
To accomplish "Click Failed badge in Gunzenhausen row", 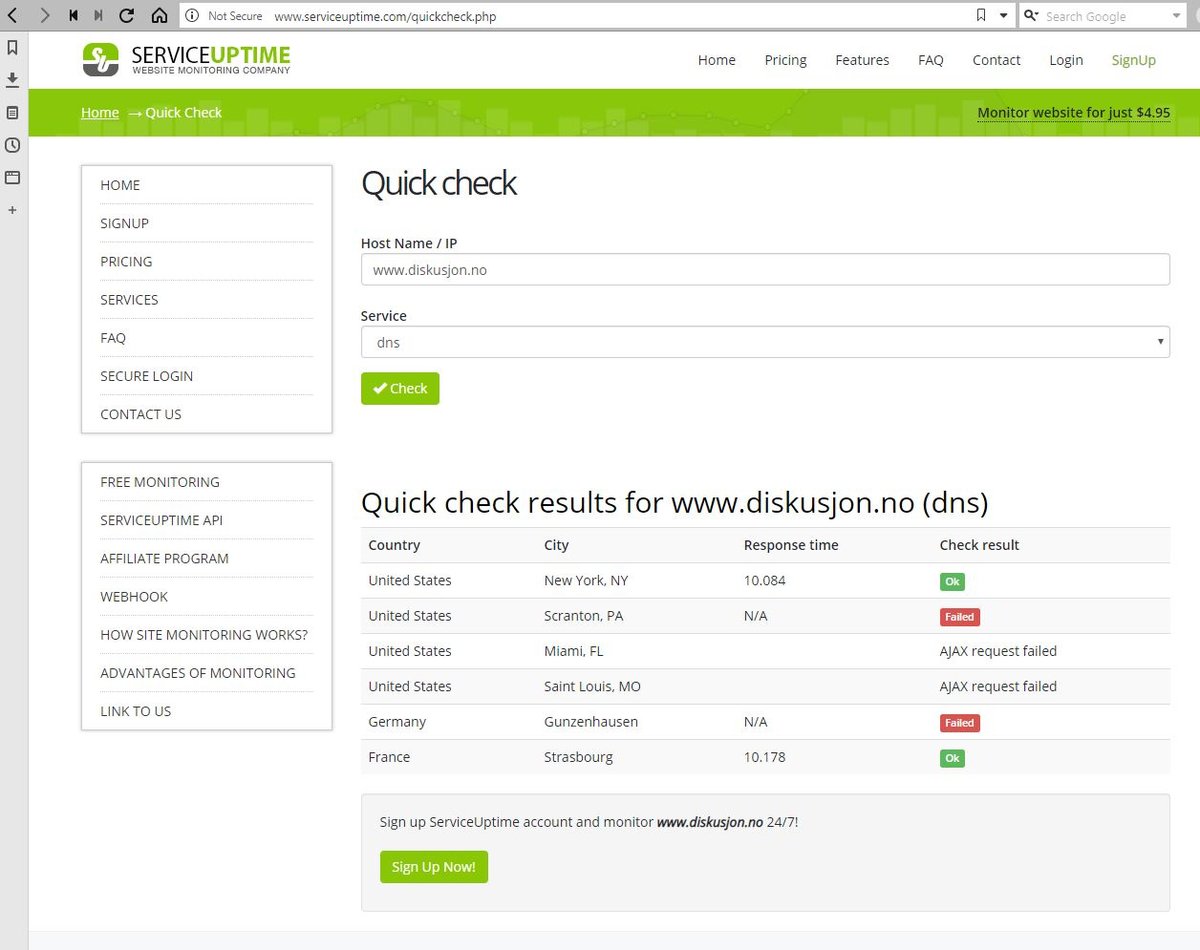I will (960, 723).
